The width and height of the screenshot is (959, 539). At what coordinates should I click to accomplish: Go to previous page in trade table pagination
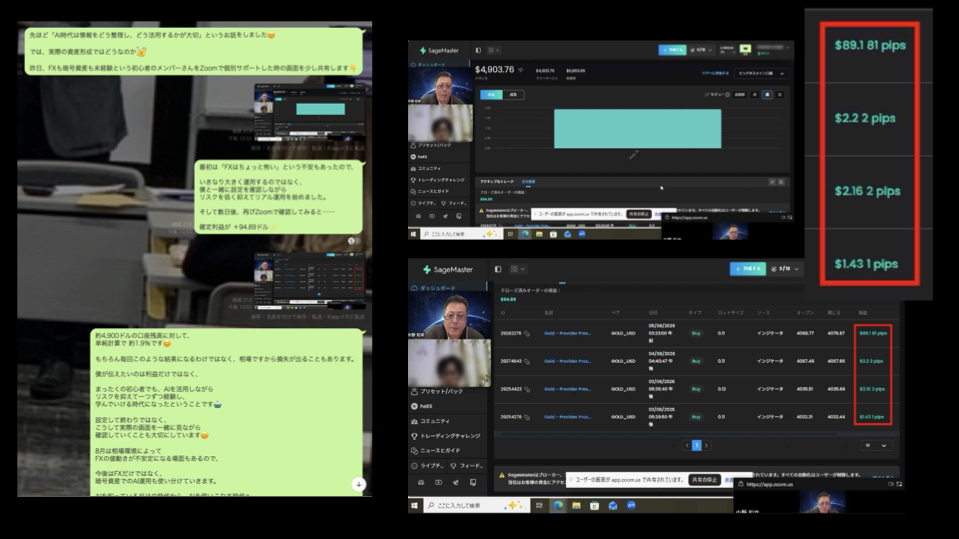[687, 445]
